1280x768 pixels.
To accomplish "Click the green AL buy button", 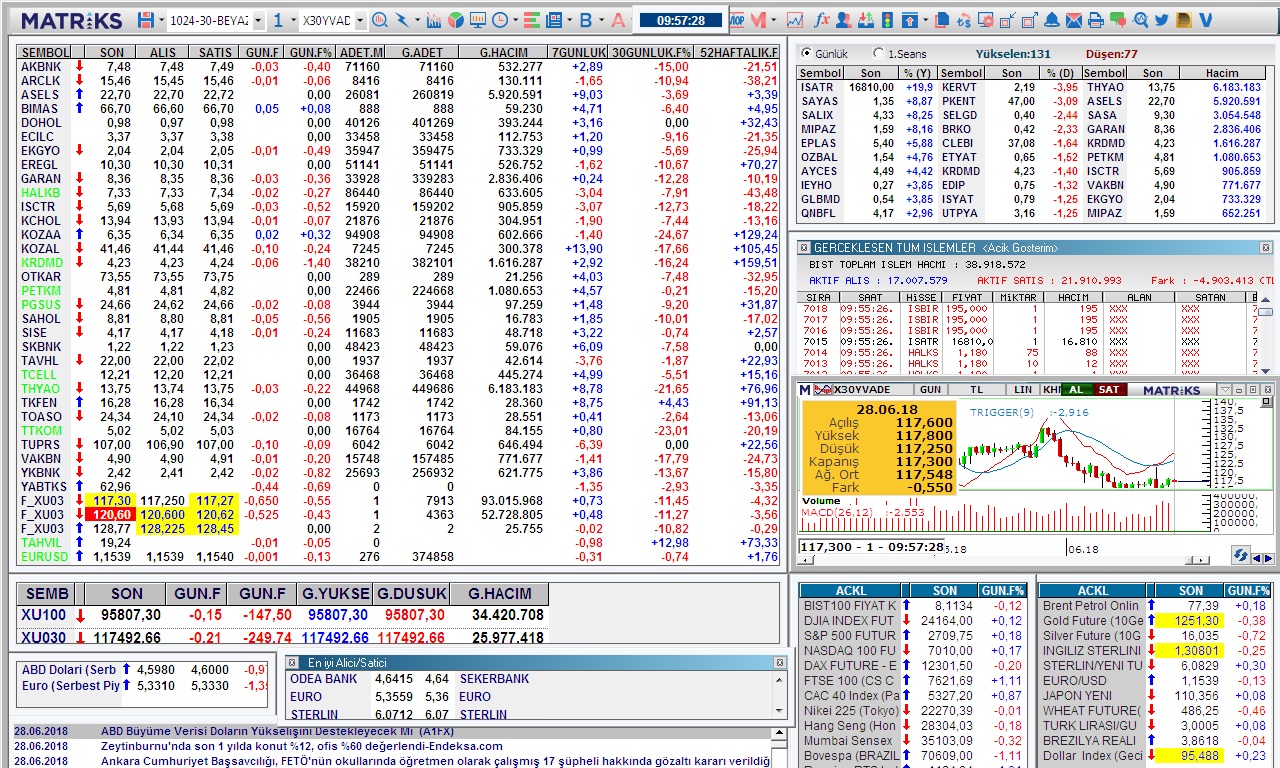I will tap(1077, 389).
